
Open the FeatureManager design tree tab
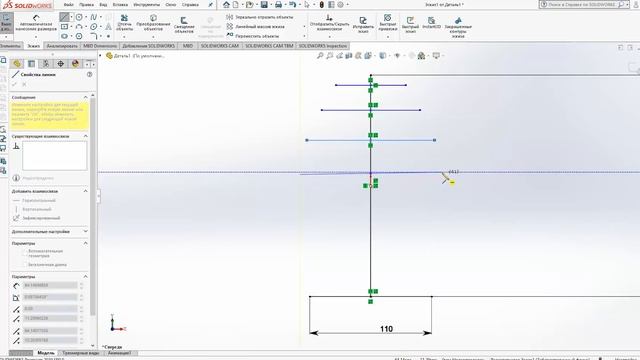17,64
